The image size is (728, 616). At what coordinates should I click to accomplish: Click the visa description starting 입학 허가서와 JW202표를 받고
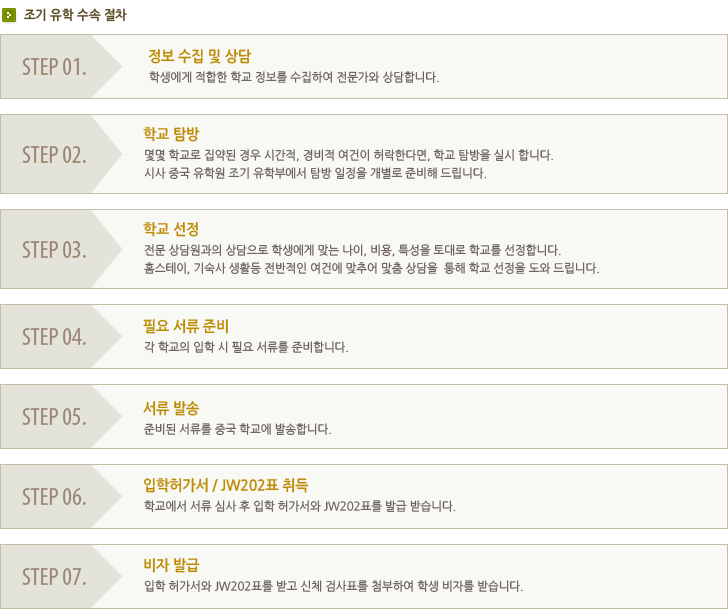pos(333,586)
